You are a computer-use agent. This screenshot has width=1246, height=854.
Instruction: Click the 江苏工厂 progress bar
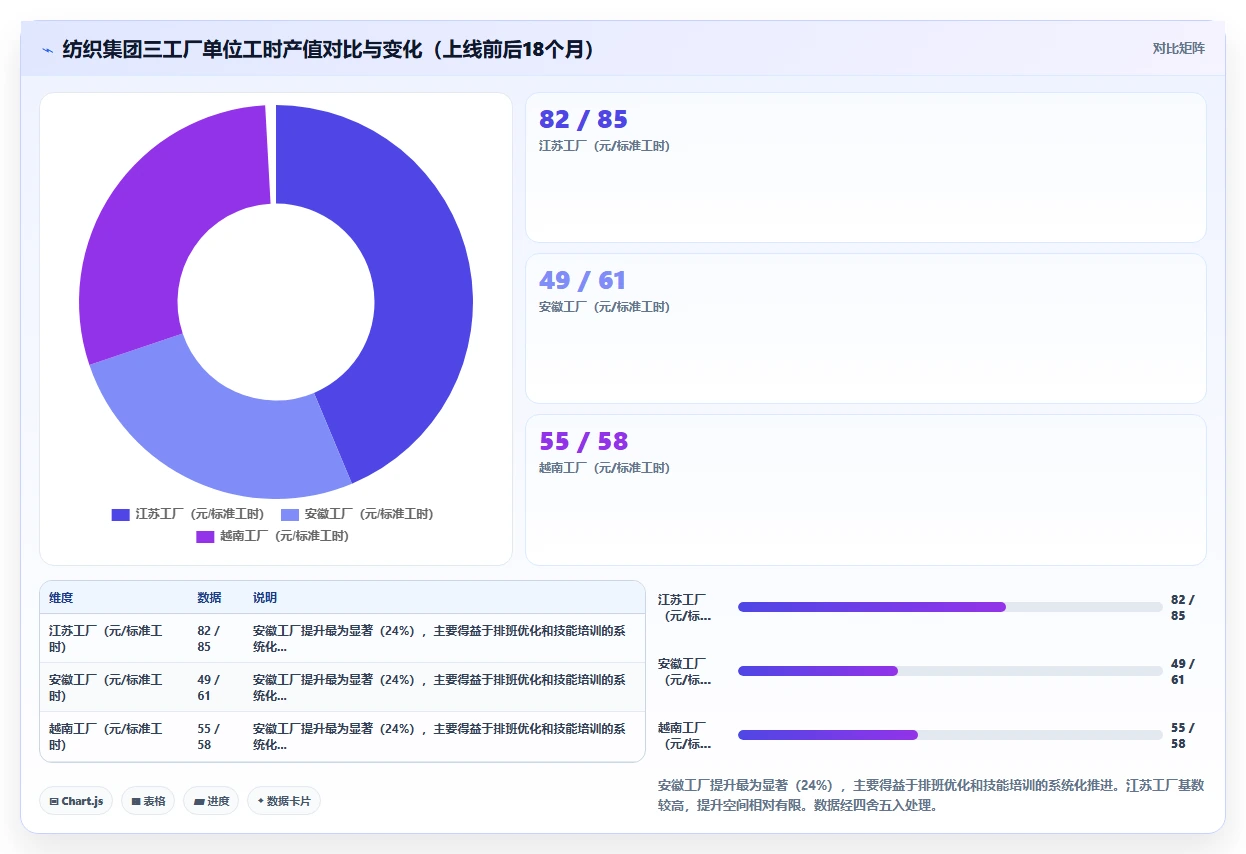tap(950, 607)
